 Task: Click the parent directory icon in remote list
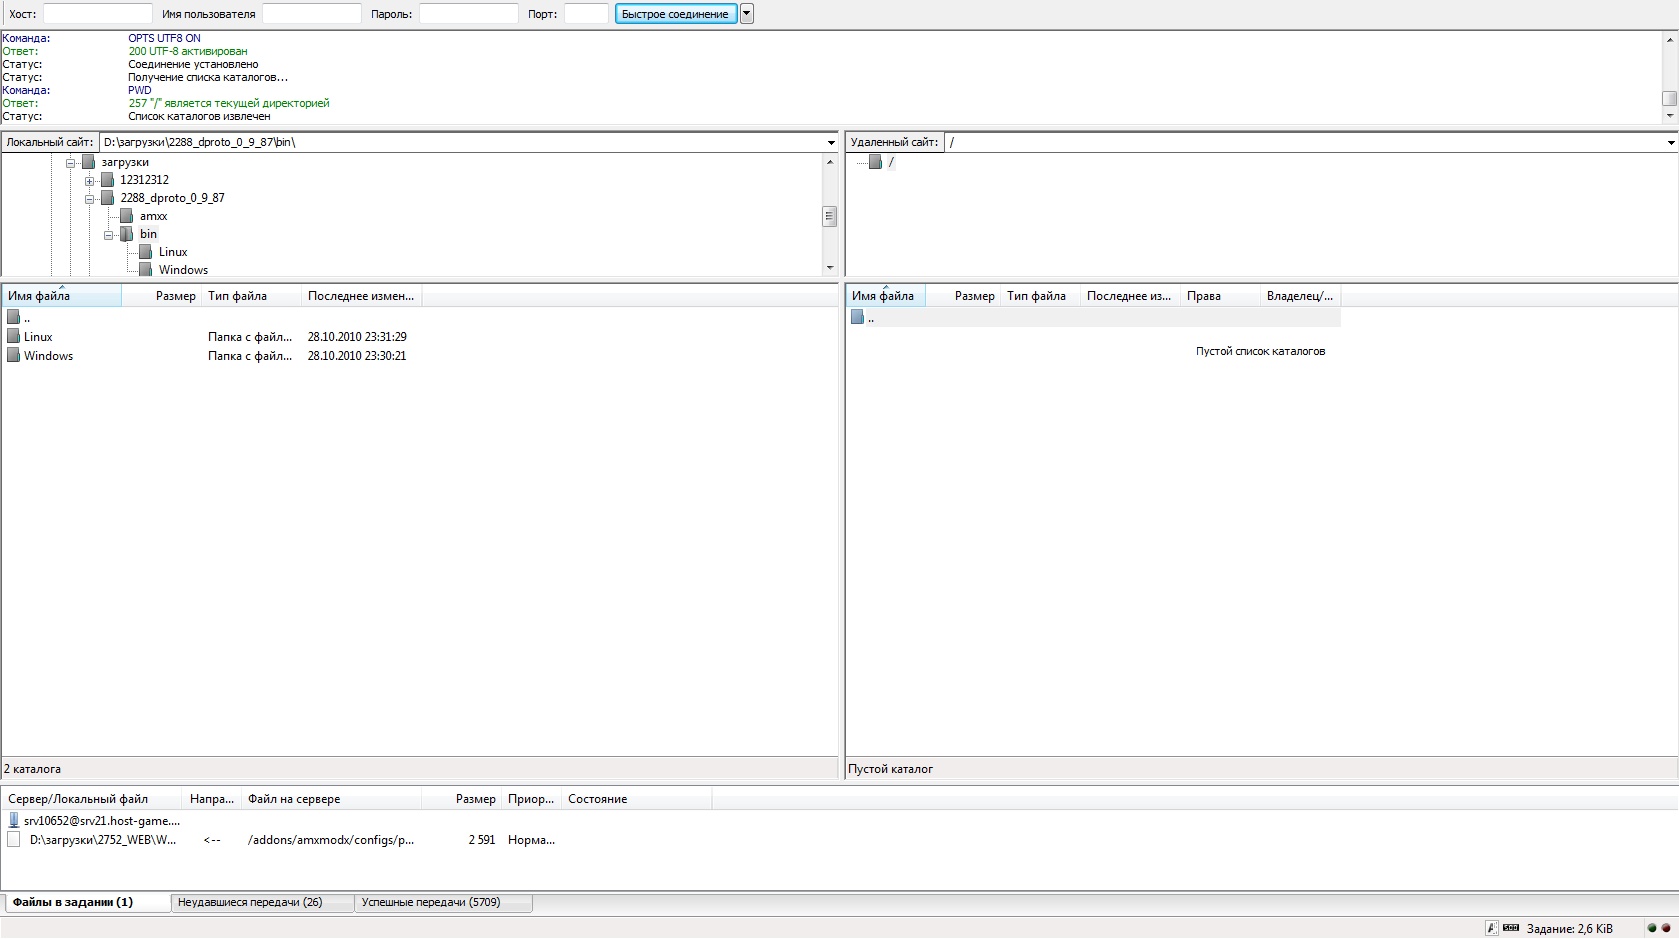click(858, 317)
